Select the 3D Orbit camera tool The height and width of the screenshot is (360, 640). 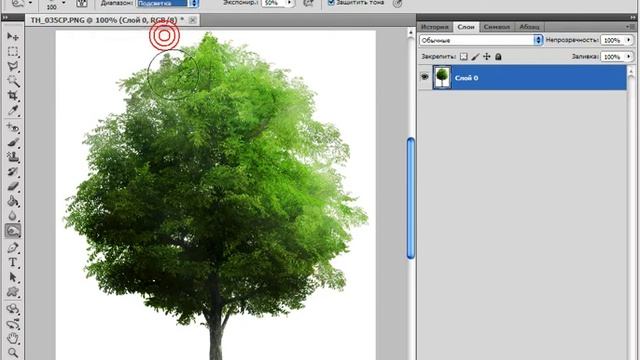point(13,324)
